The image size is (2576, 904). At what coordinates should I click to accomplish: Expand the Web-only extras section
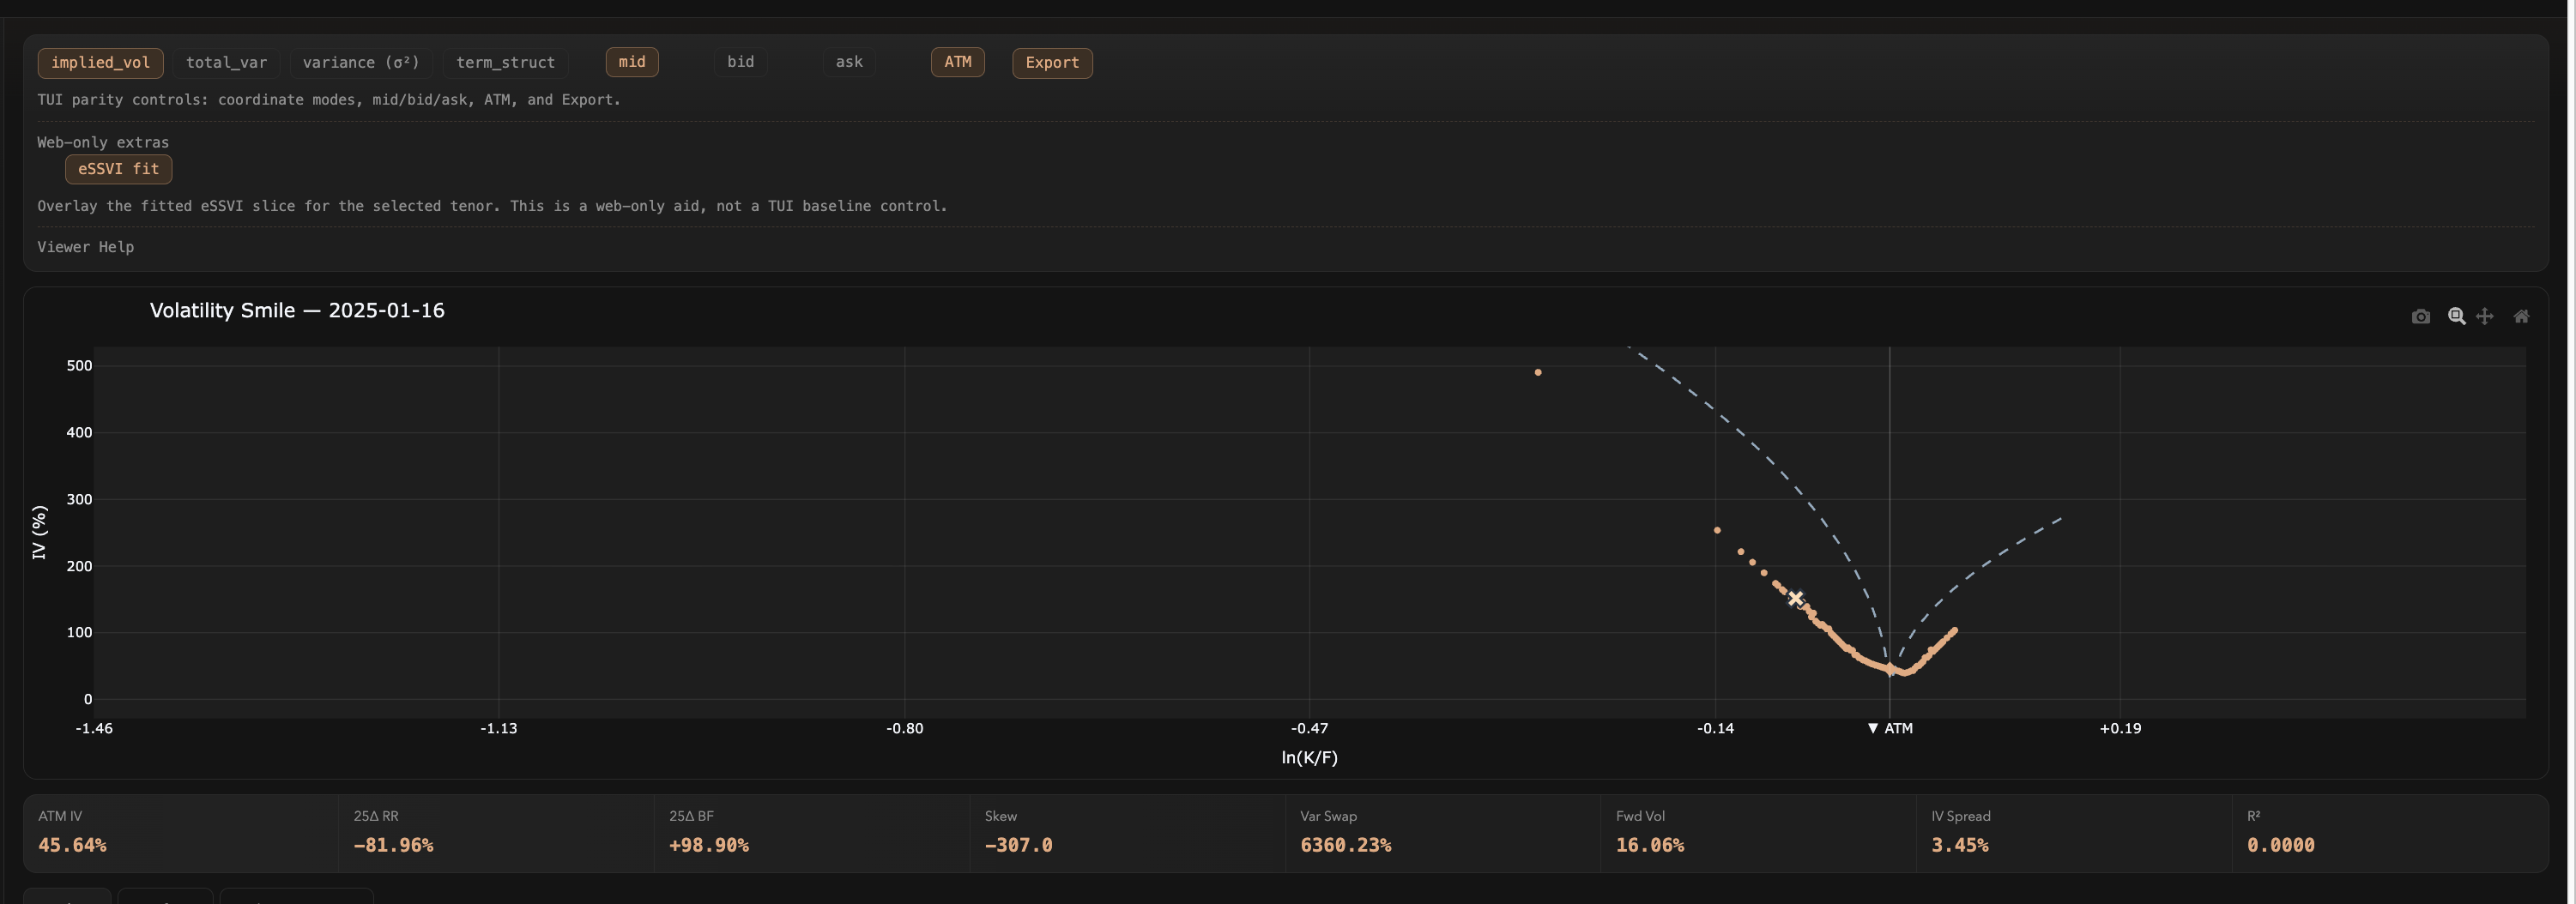tap(103, 142)
